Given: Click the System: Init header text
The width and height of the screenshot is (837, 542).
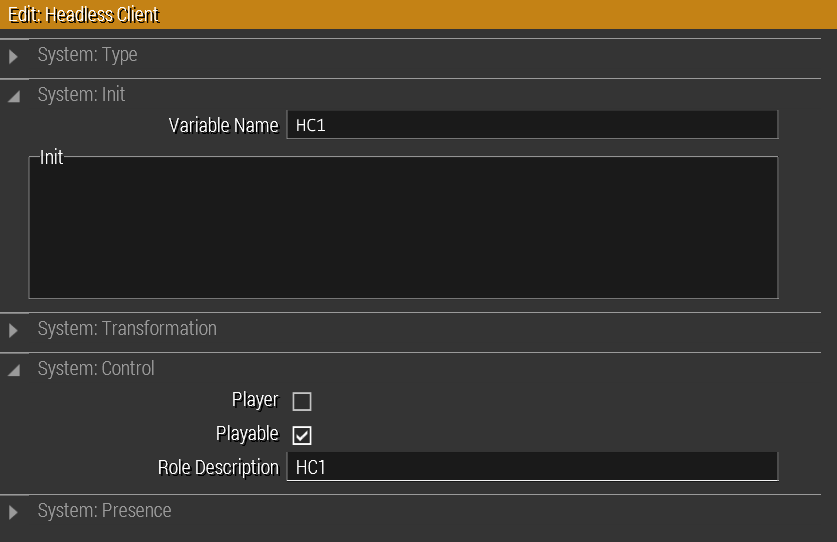Looking at the screenshot, I should 81,95.
